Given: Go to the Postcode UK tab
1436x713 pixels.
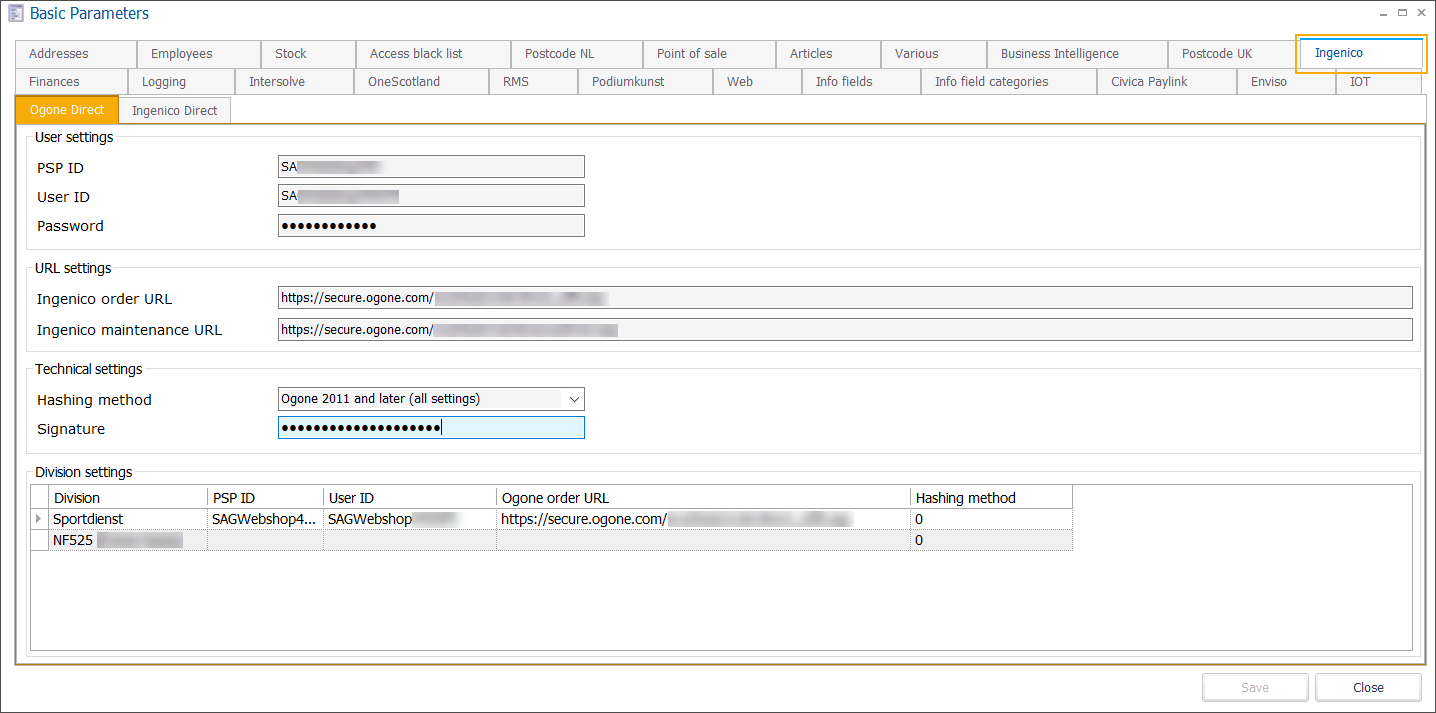Looking at the screenshot, I should 1228,54.
